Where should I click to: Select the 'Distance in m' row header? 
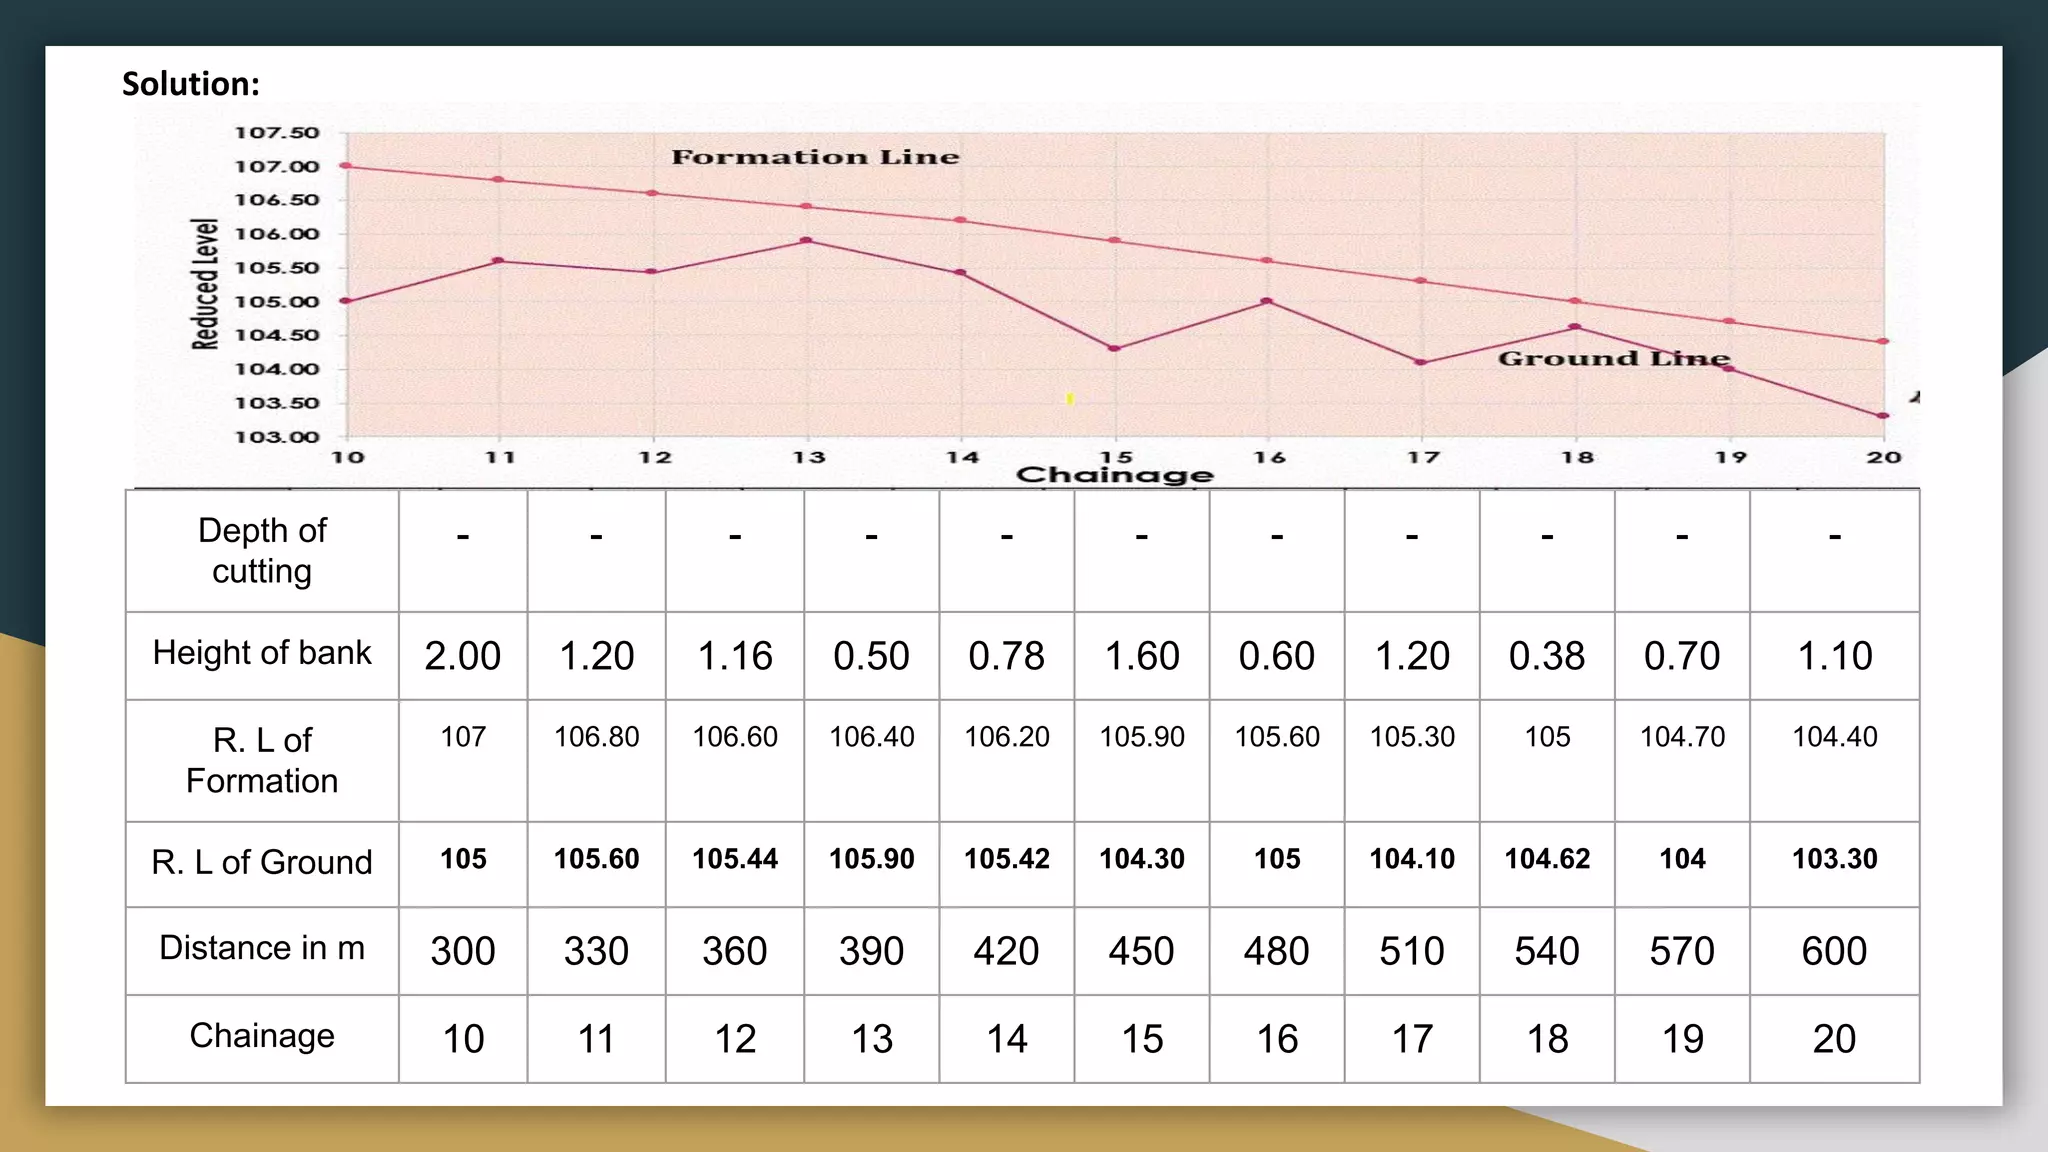tap(262, 948)
